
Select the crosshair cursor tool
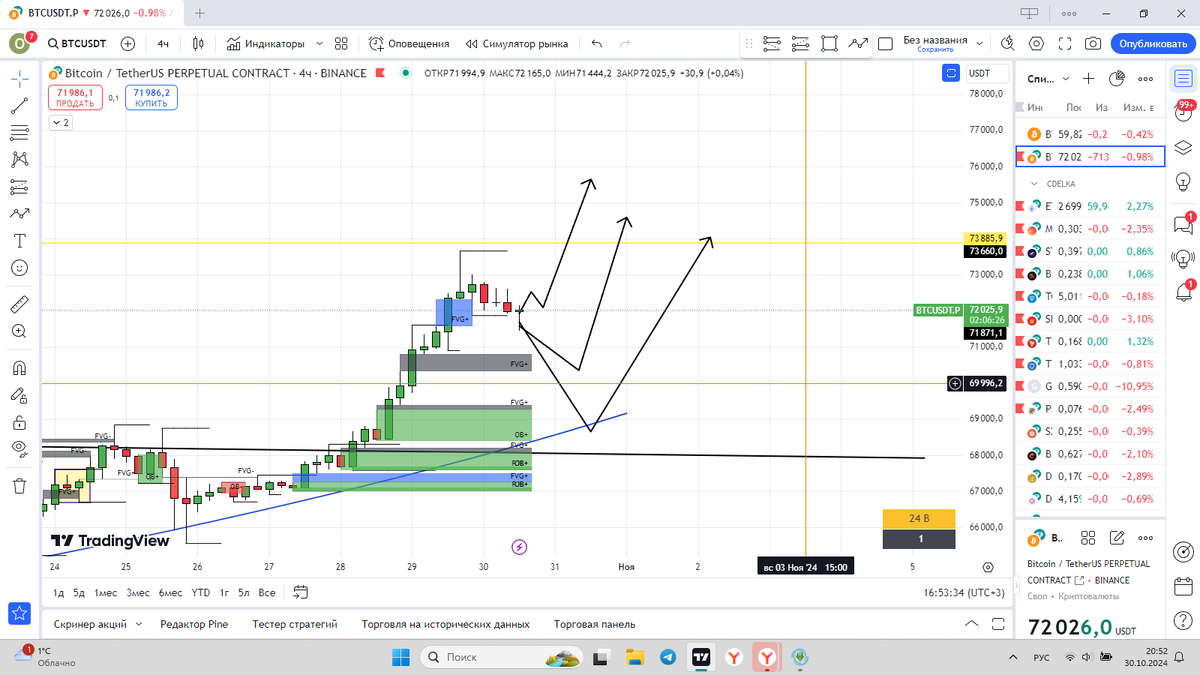19,78
